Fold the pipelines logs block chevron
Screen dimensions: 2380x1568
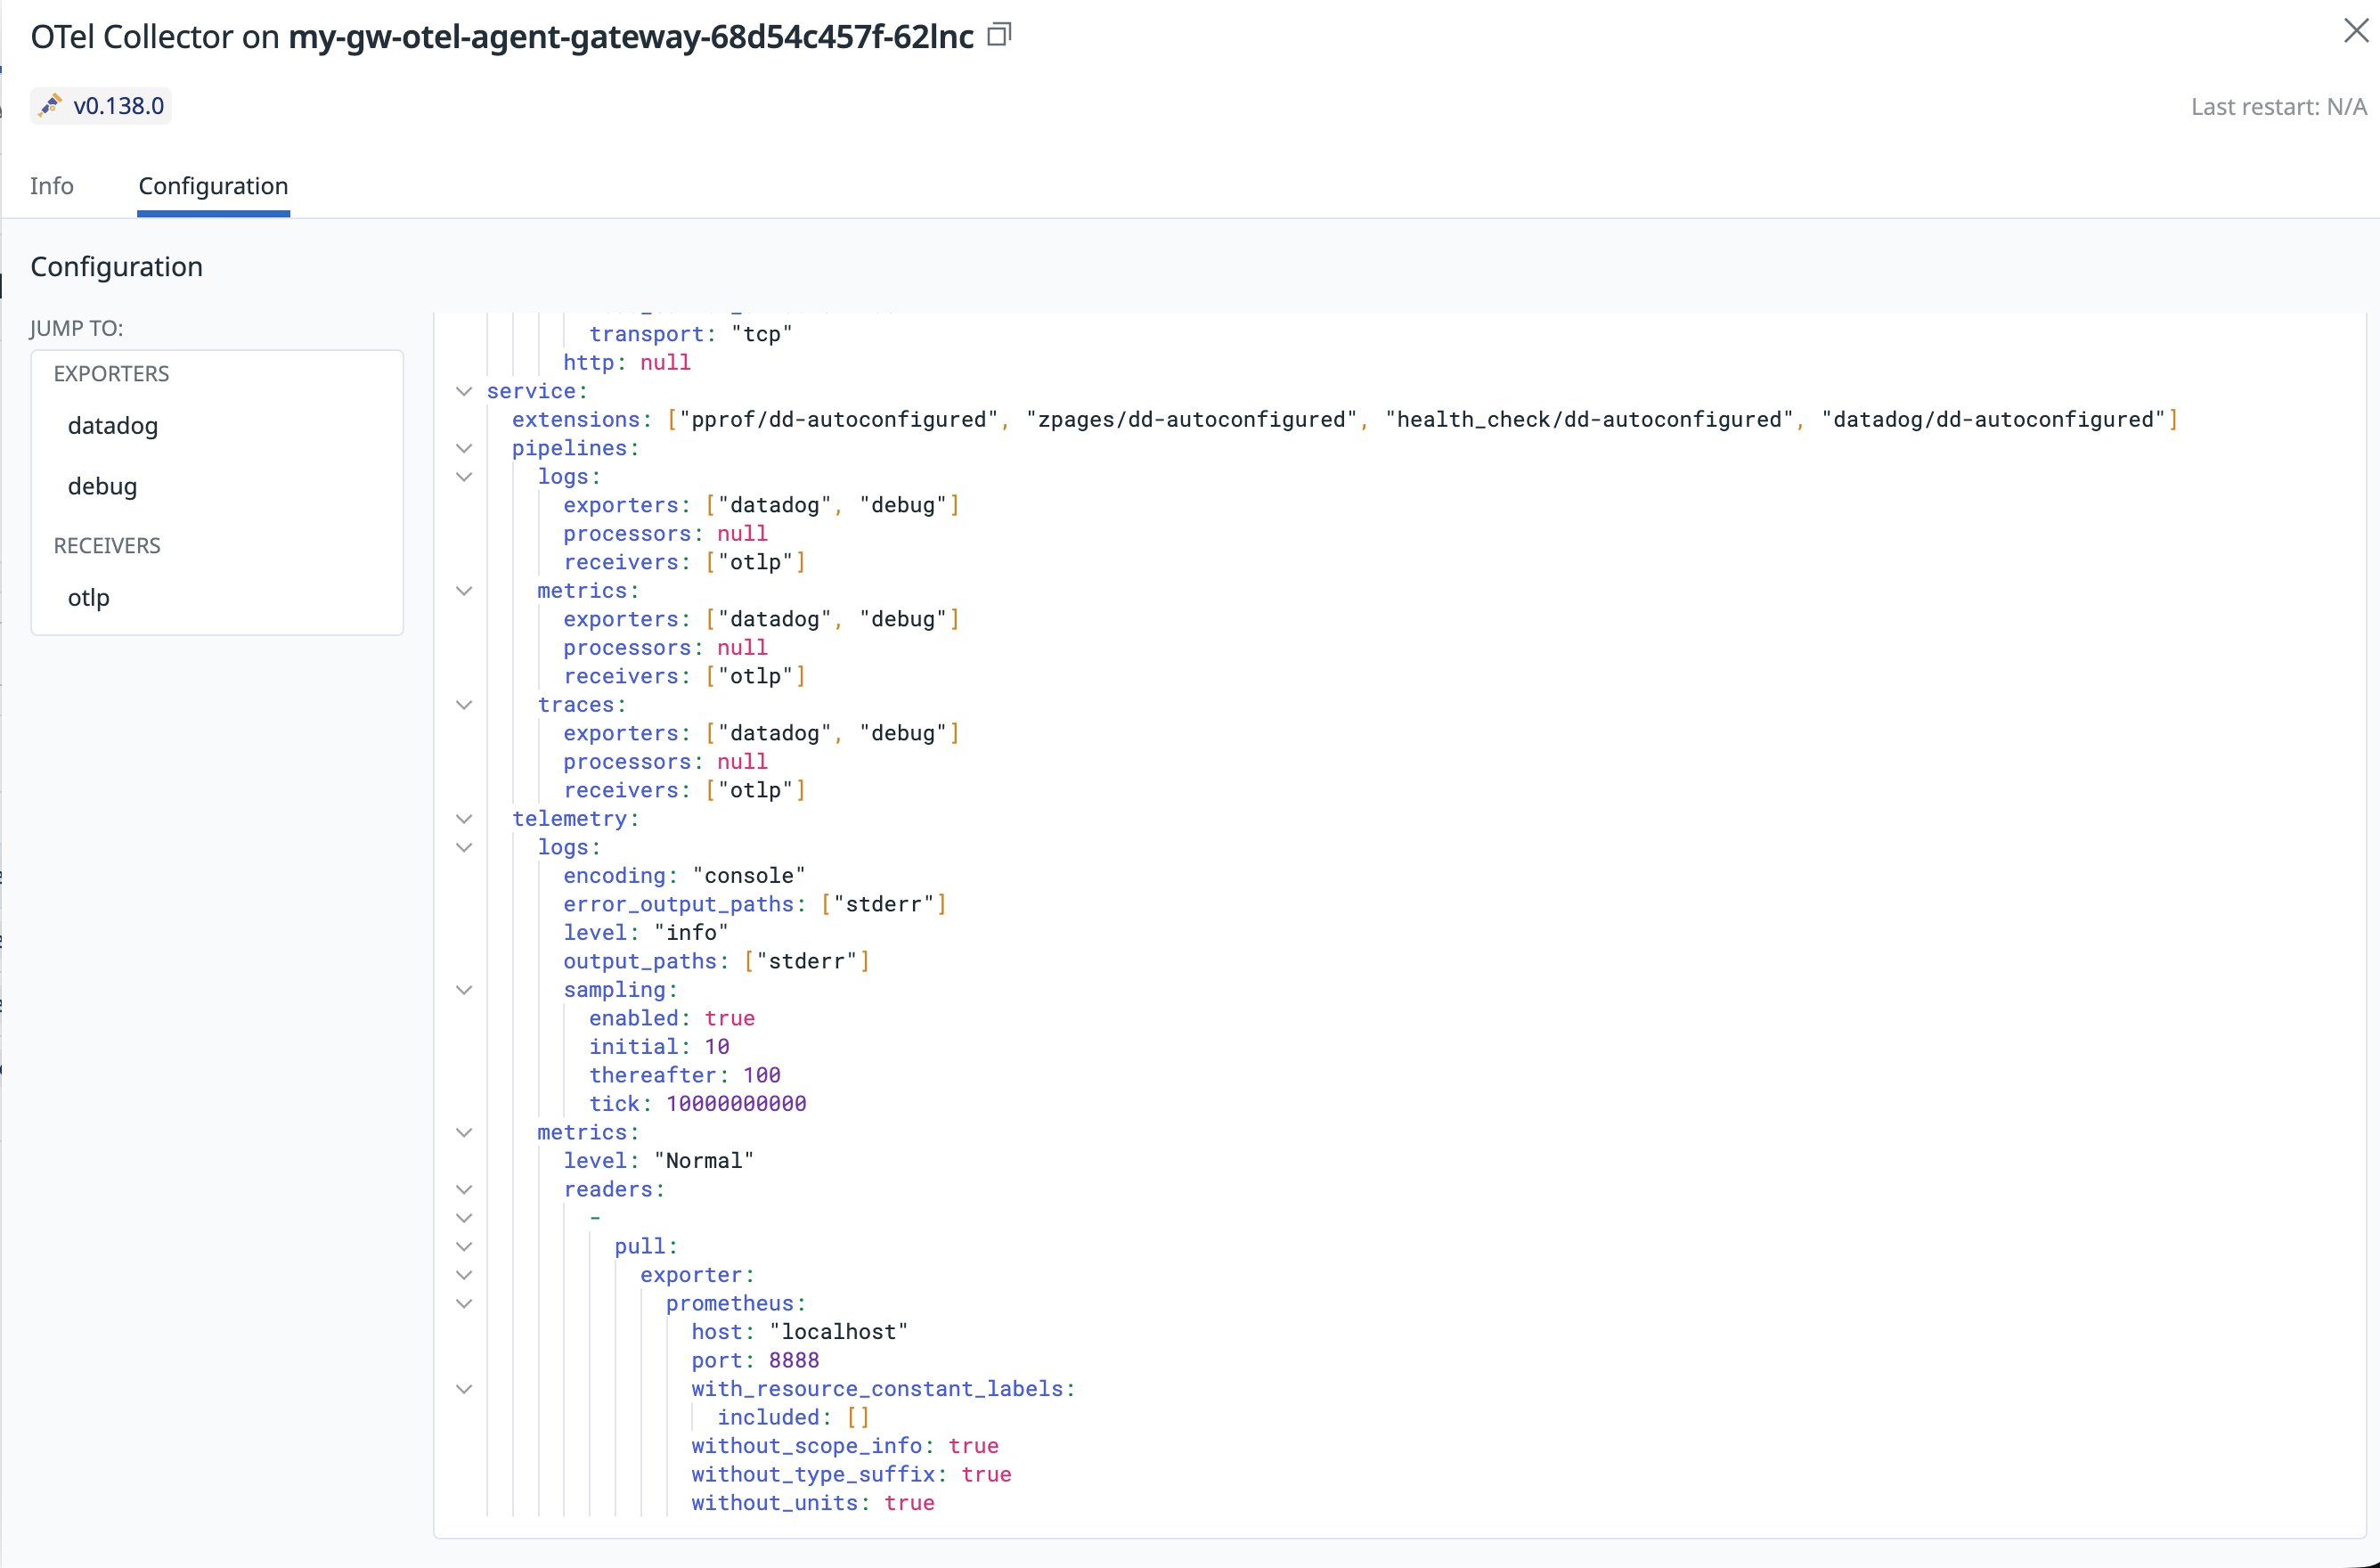(464, 477)
